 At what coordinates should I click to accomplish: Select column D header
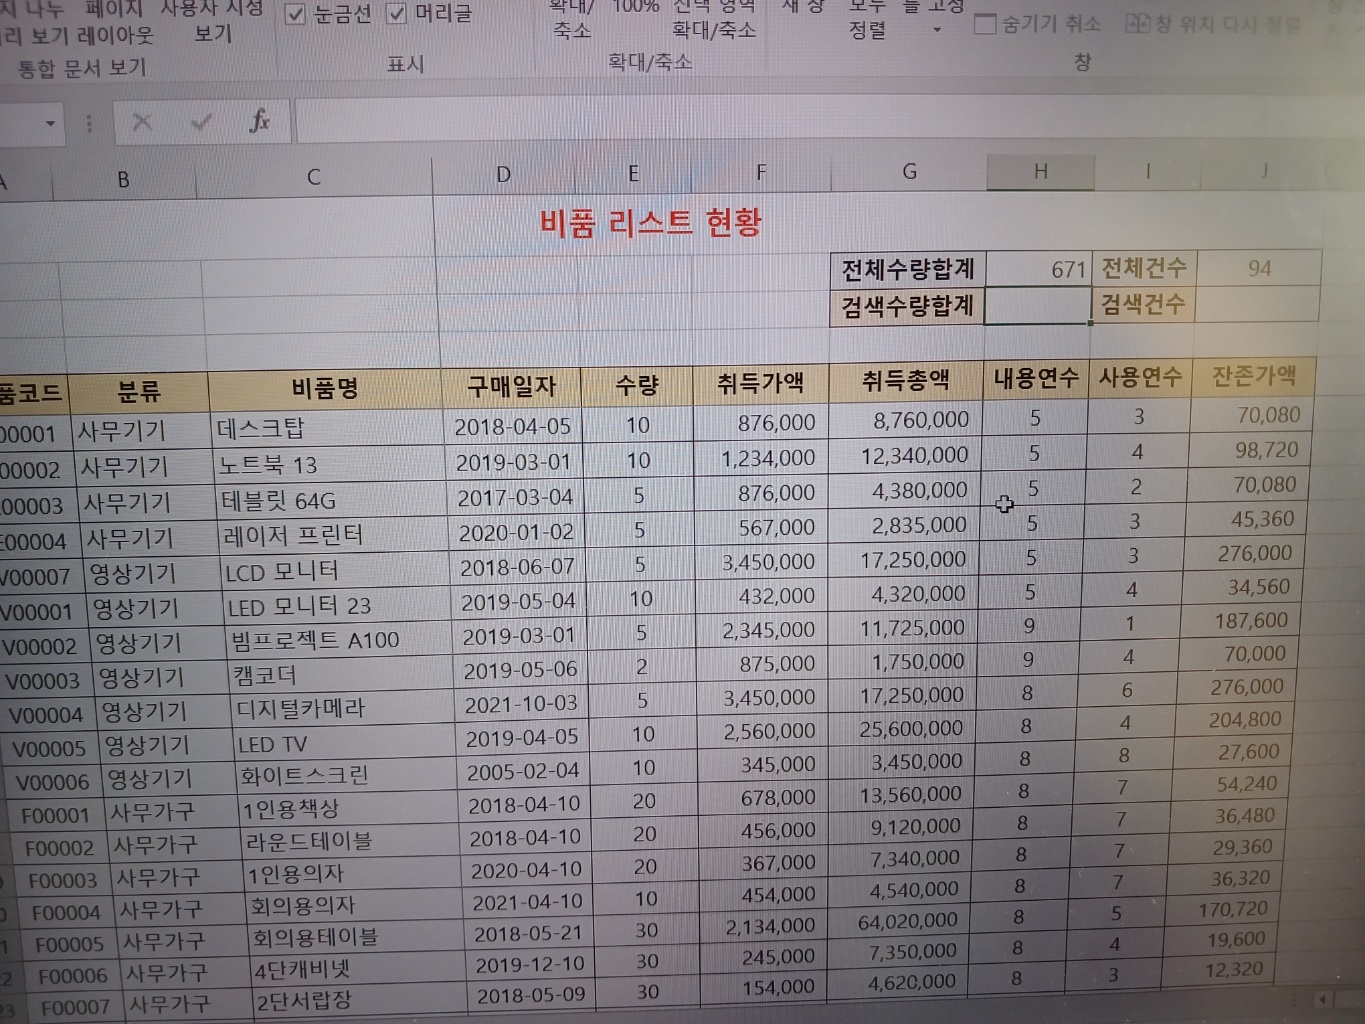point(503,175)
